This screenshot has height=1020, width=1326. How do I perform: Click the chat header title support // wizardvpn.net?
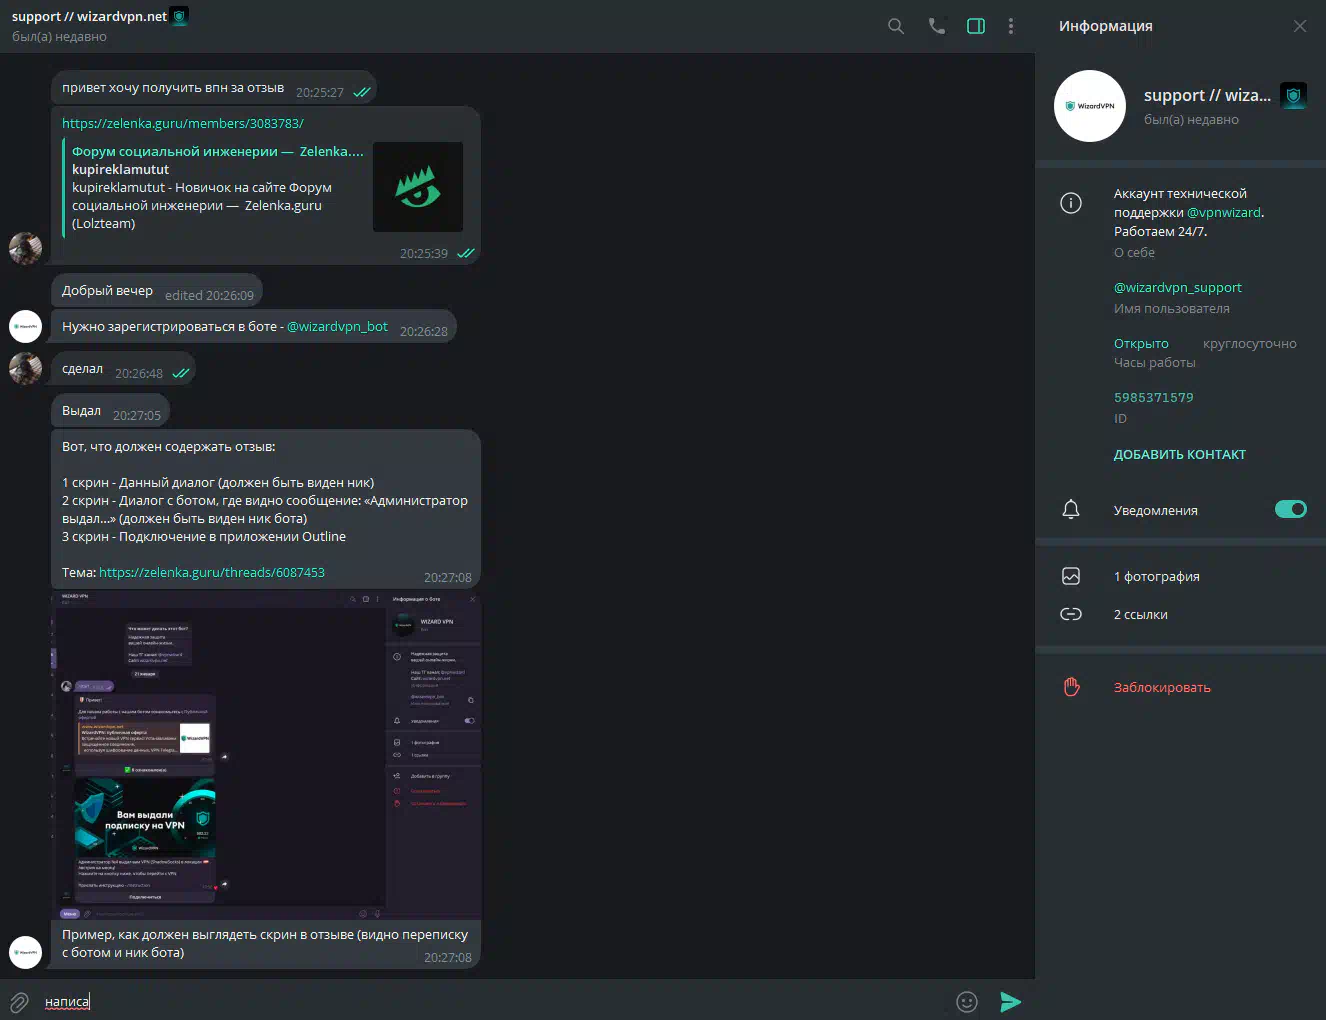click(90, 16)
